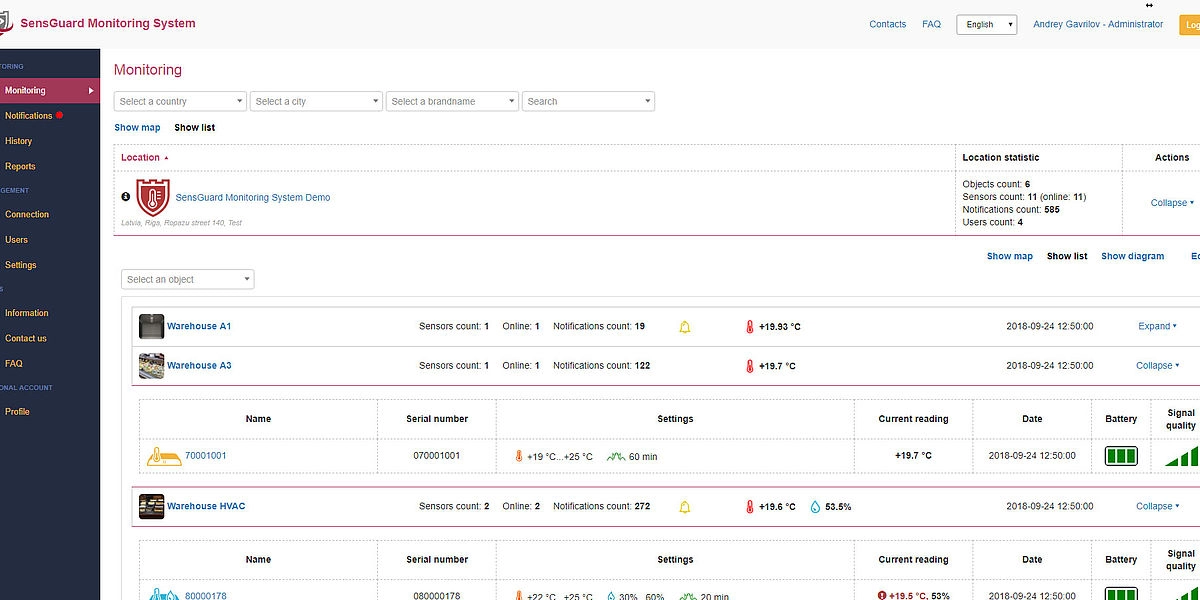
Task: Open the English language selector
Action: [986, 24]
